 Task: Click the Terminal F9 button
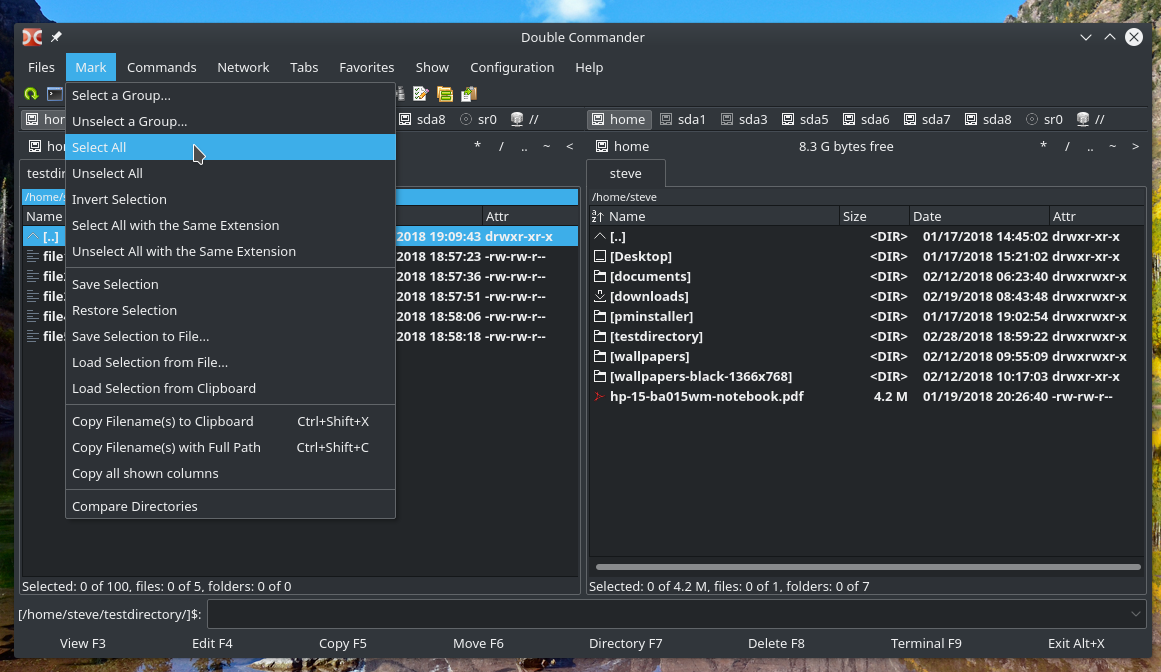pyautogui.click(x=926, y=643)
